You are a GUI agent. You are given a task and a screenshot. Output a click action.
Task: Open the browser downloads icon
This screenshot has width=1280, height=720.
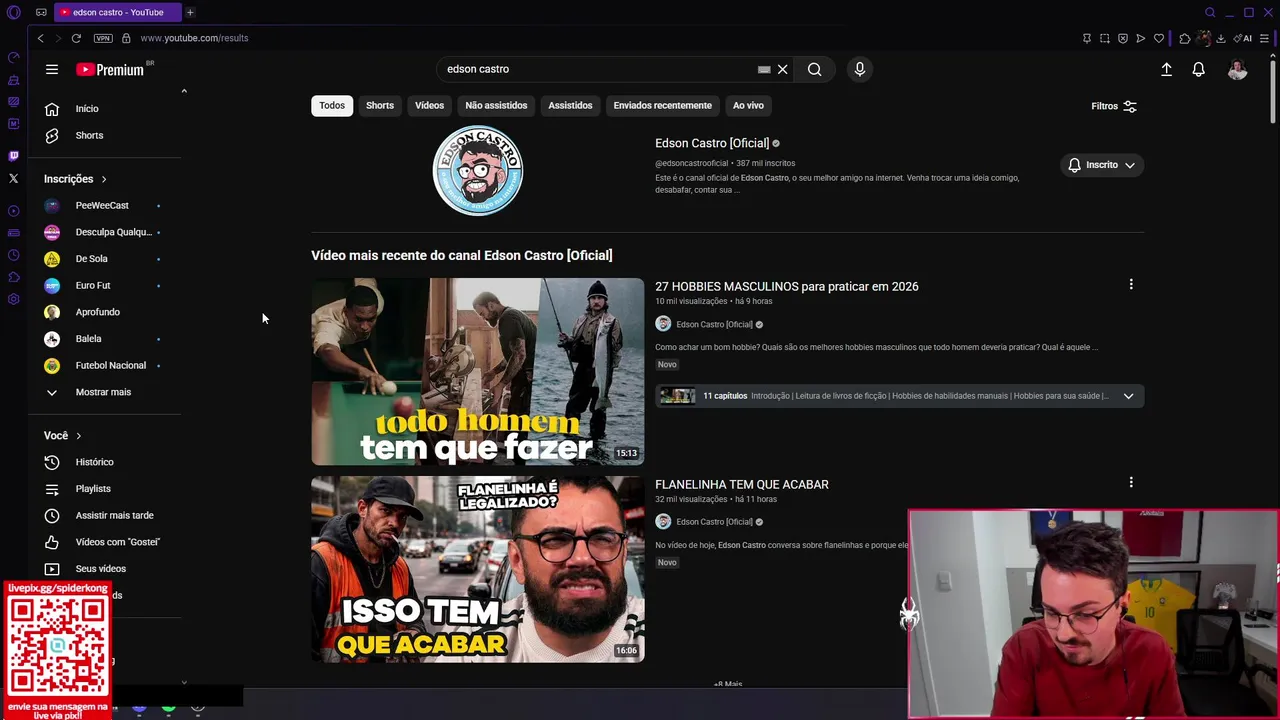(x=1221, y=38)
